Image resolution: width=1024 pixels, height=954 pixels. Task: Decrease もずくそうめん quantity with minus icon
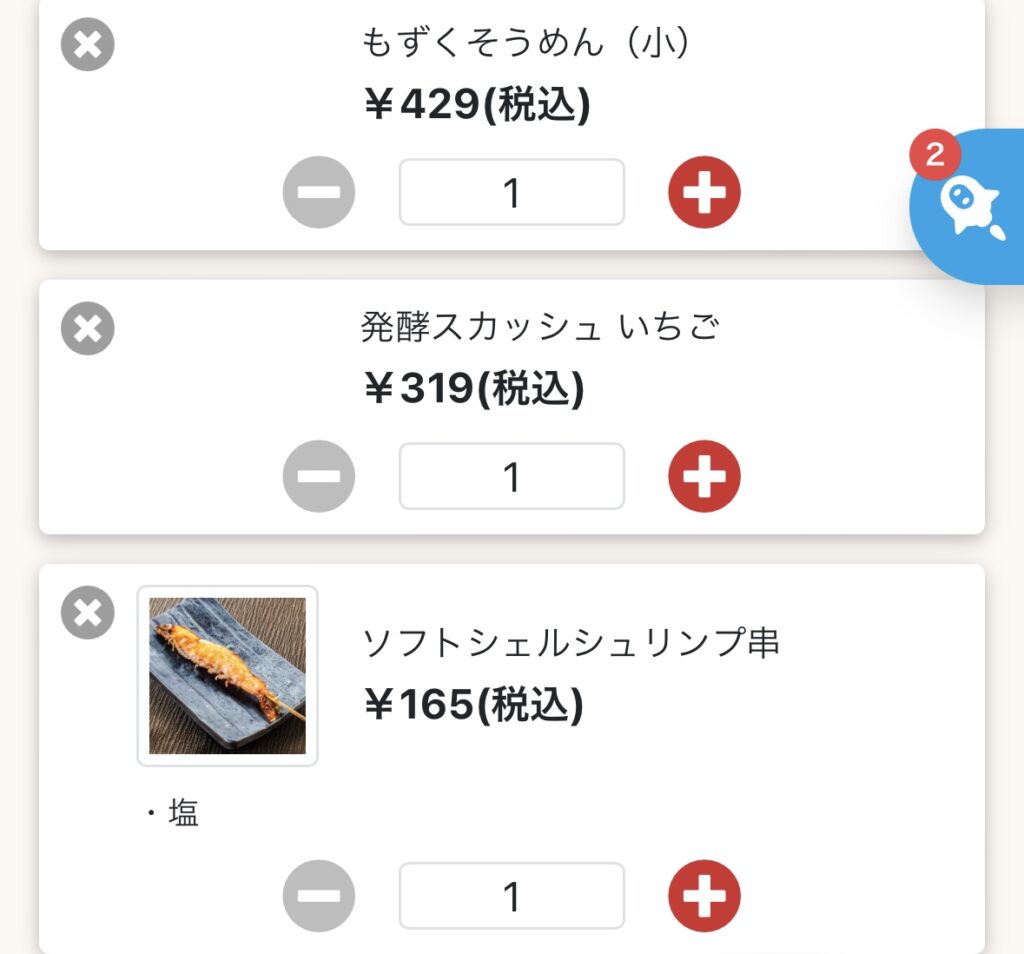click(x=319, y=192)
